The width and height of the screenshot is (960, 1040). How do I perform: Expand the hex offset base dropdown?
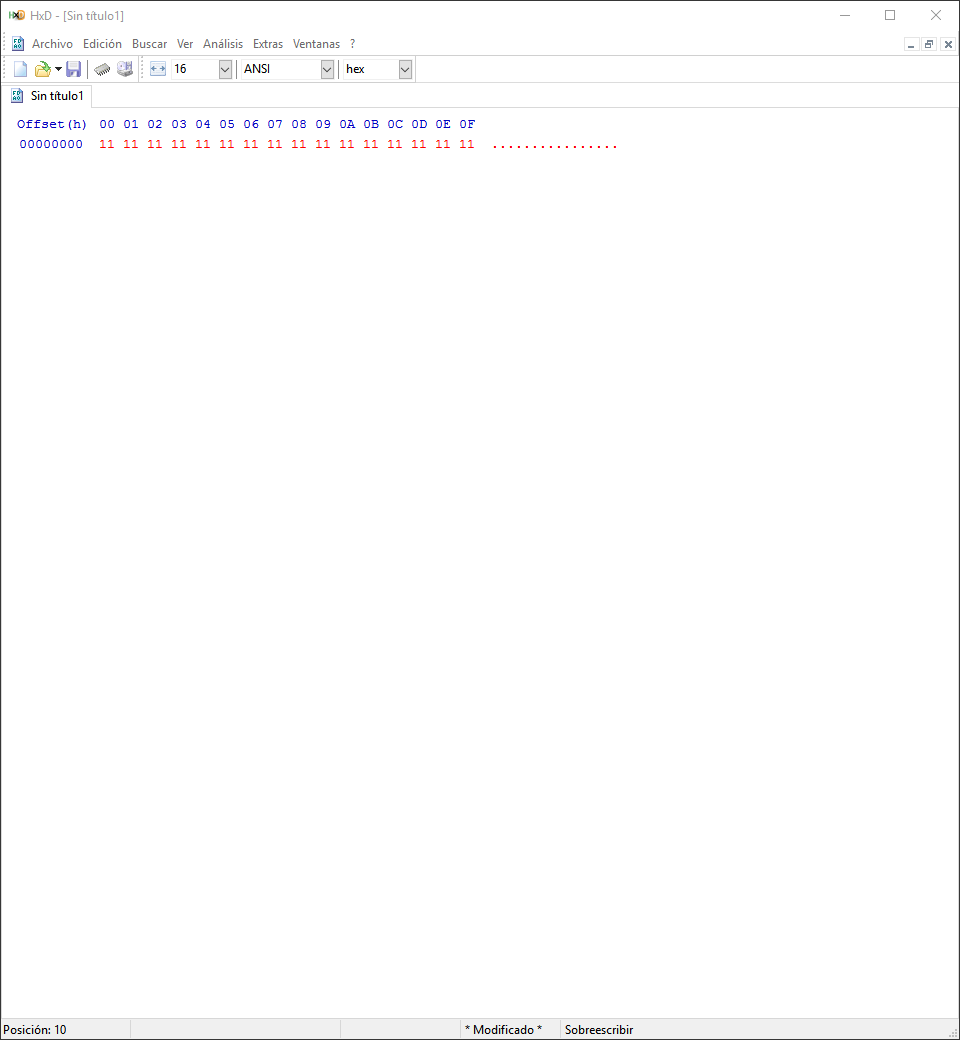point(405,69)
